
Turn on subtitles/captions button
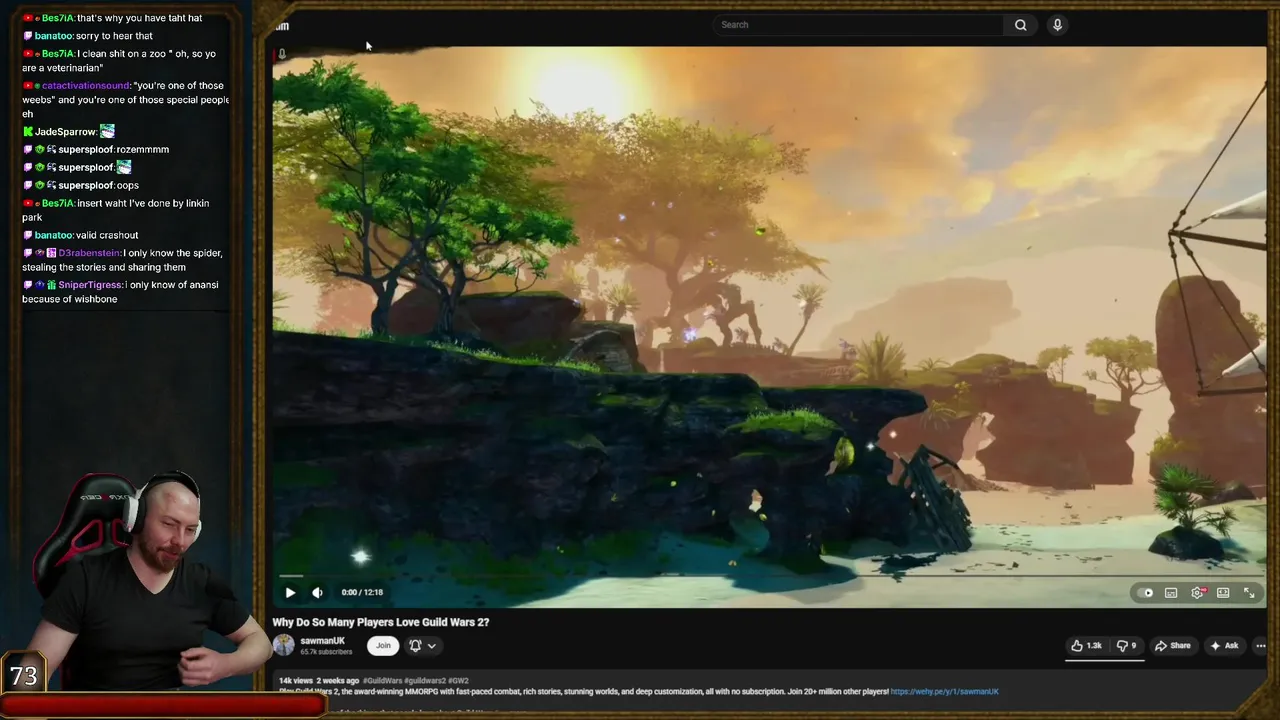[x=1171, y=593]
